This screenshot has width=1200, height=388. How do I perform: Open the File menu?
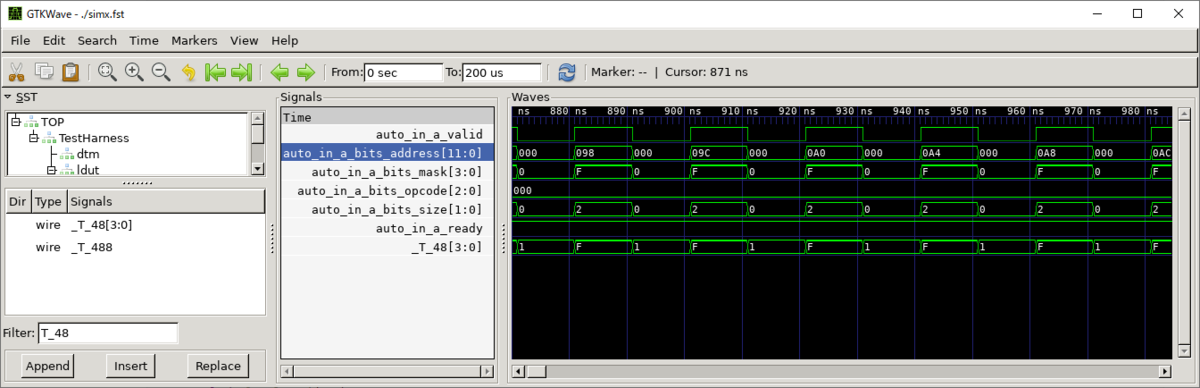point(20,41)
